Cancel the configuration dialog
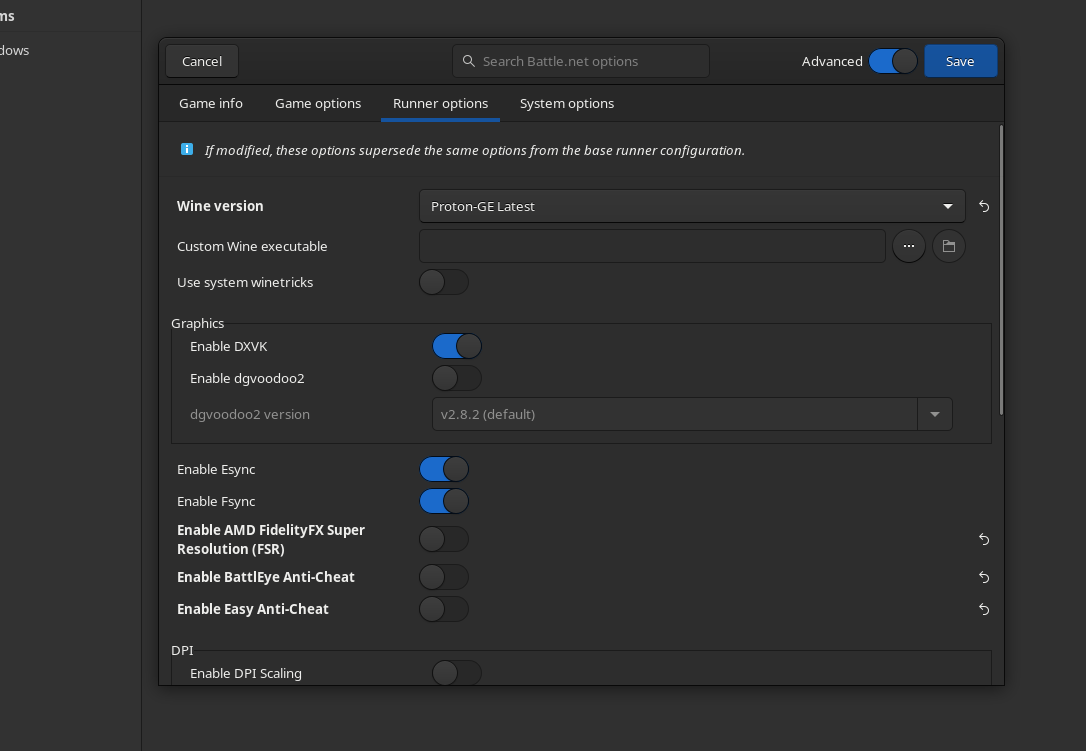1086x751 pixels. tap(202, 61)
